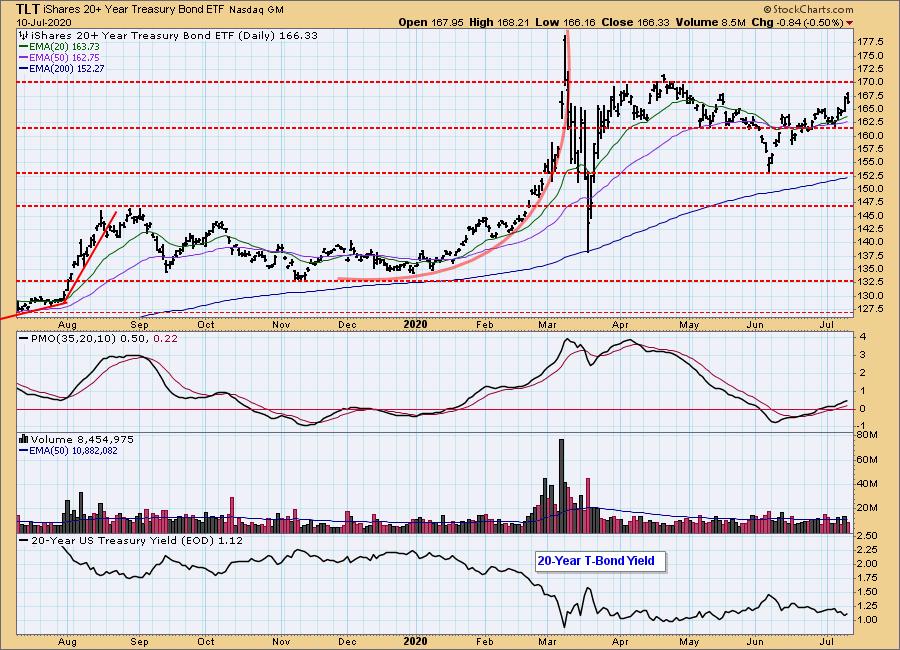Click the Aug label under the price panel
Screen dimensions: 900x650
[68, 325]
